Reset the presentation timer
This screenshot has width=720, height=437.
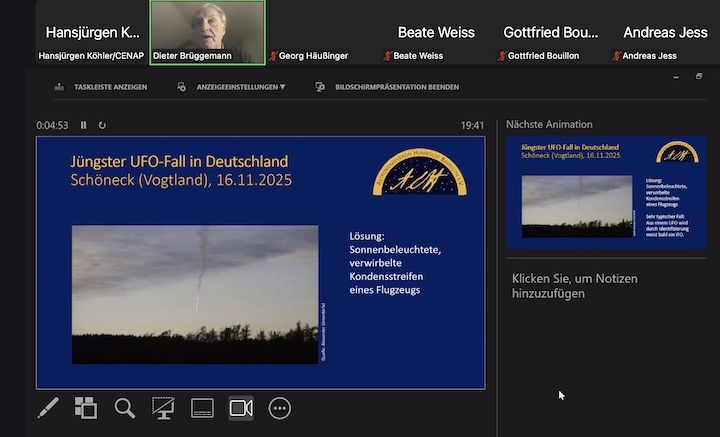tap(102, 125)
